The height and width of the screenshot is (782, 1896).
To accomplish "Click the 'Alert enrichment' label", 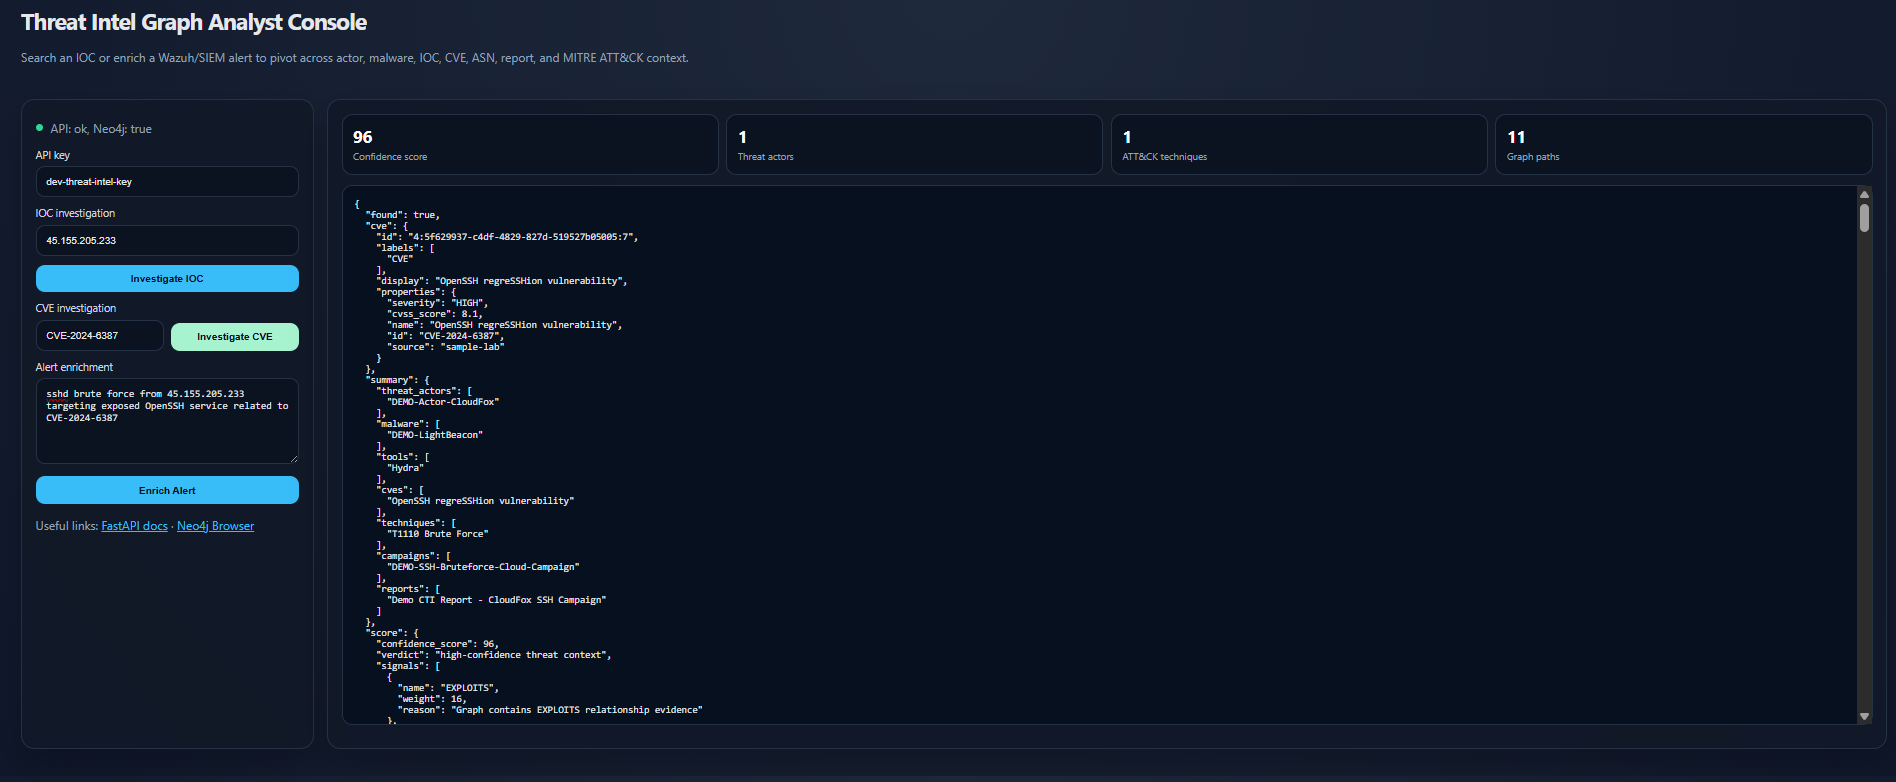I will 74,367.
